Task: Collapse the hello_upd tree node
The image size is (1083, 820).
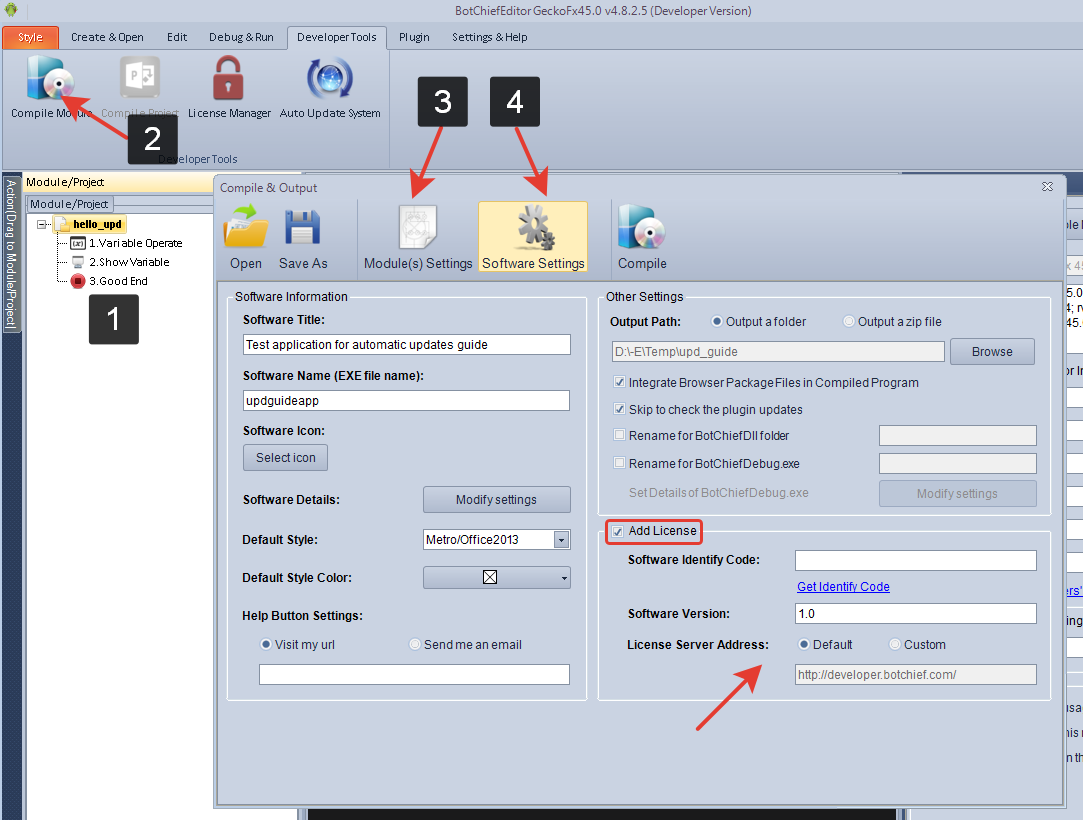Action: click(43, 225)
